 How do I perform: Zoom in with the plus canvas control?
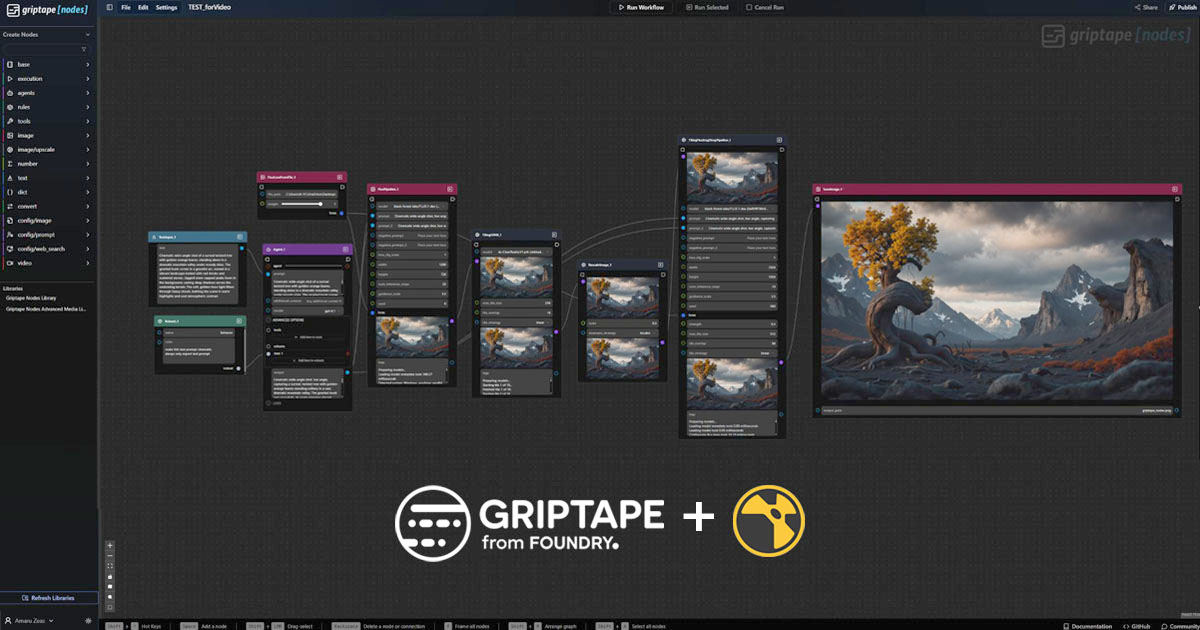click(110, 546)
